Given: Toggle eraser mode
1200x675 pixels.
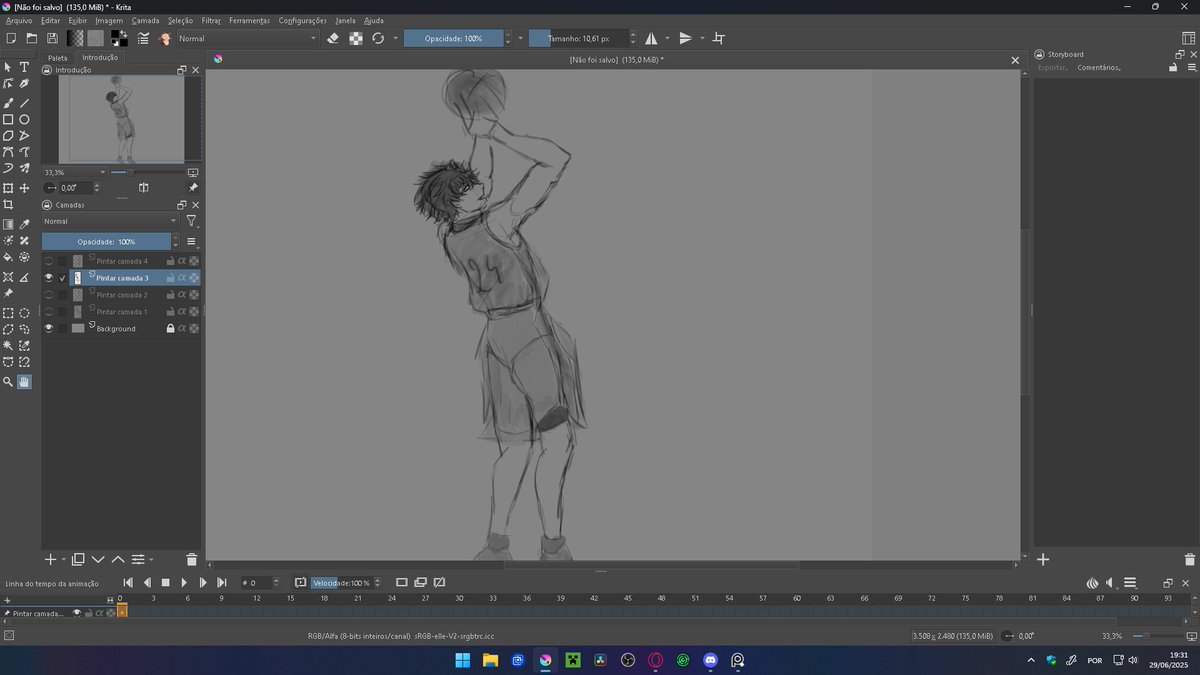Looking at the screenshot, I should click(x=334, y=38).
